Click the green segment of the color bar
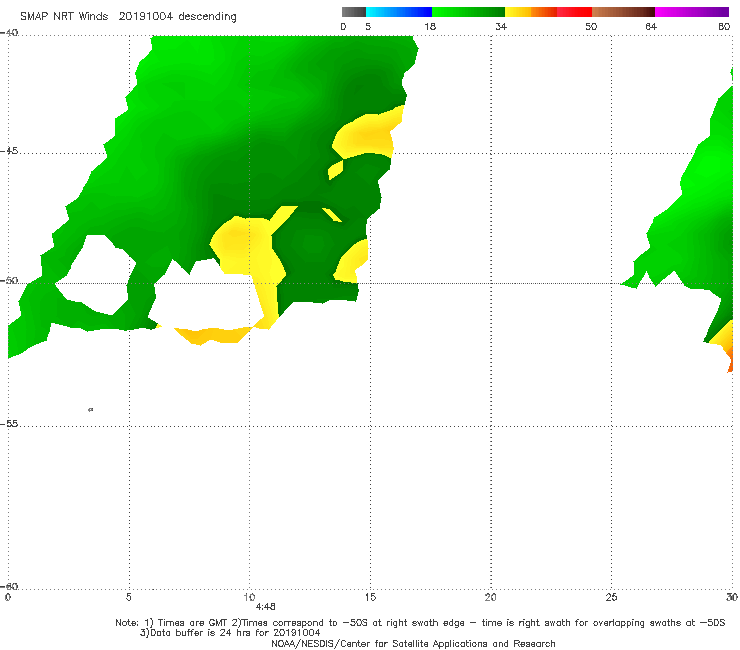 (x=469, y=12)
